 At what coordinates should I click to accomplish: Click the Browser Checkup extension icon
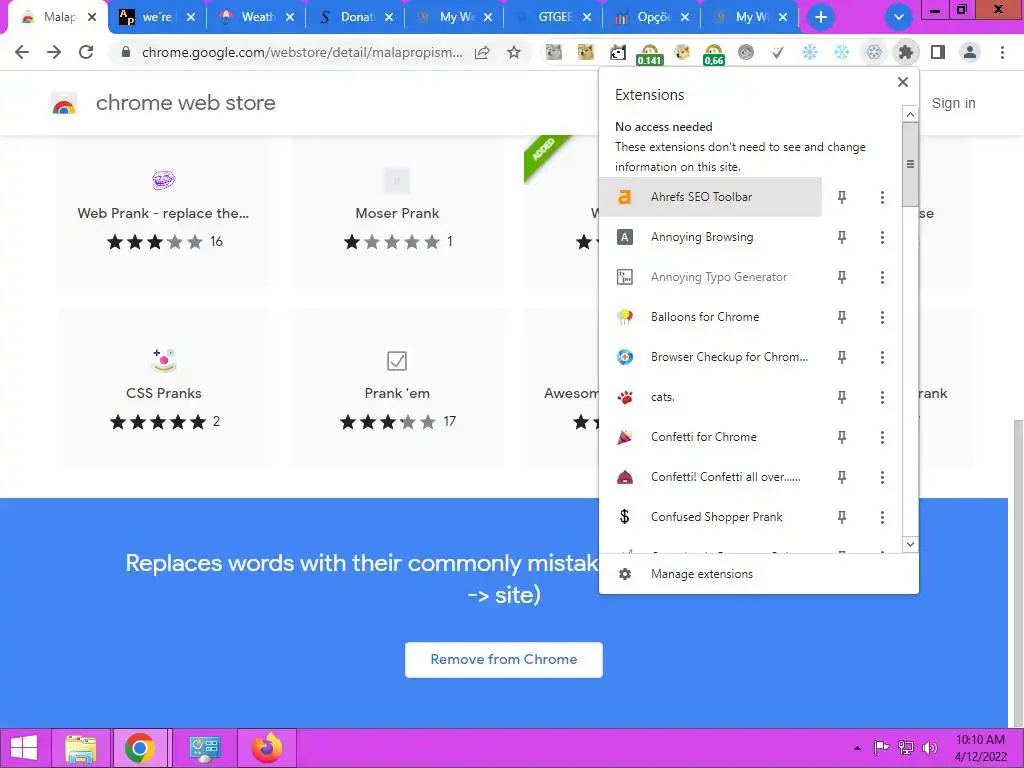coord(625,357)
